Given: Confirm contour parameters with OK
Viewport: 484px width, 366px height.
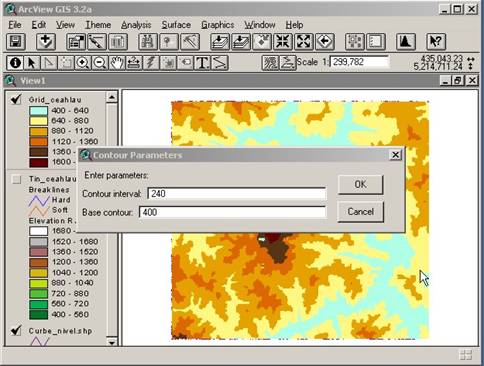Looking at the screenshot, I should 360,185.
